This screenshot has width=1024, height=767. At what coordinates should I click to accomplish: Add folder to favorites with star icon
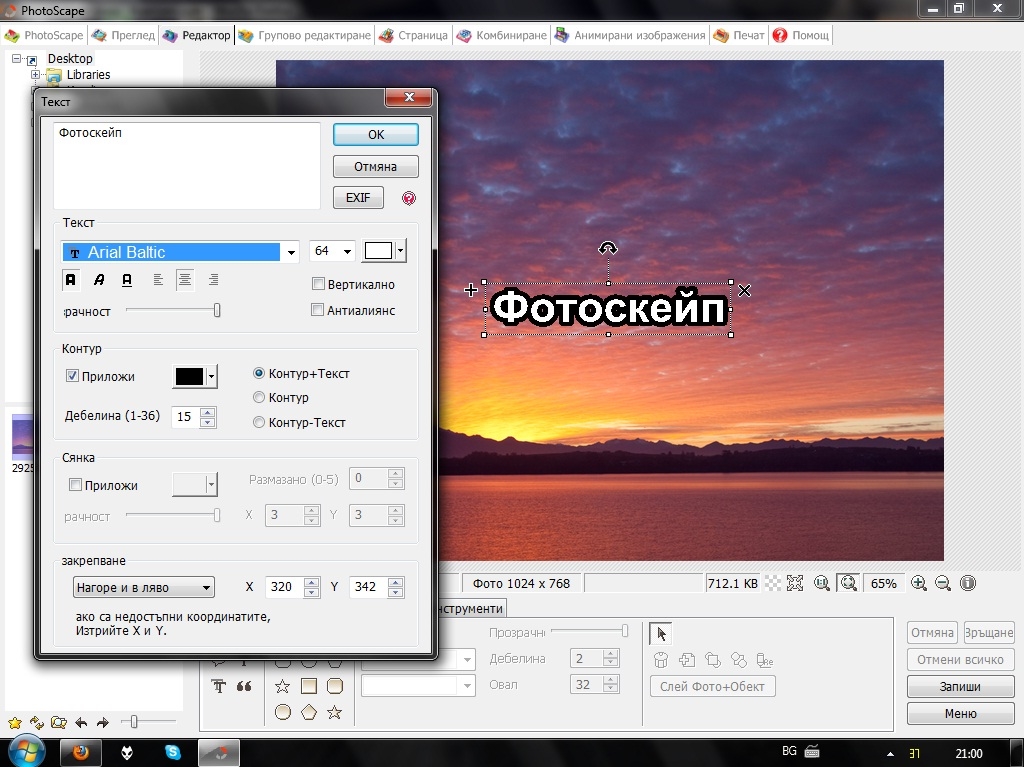14,723
